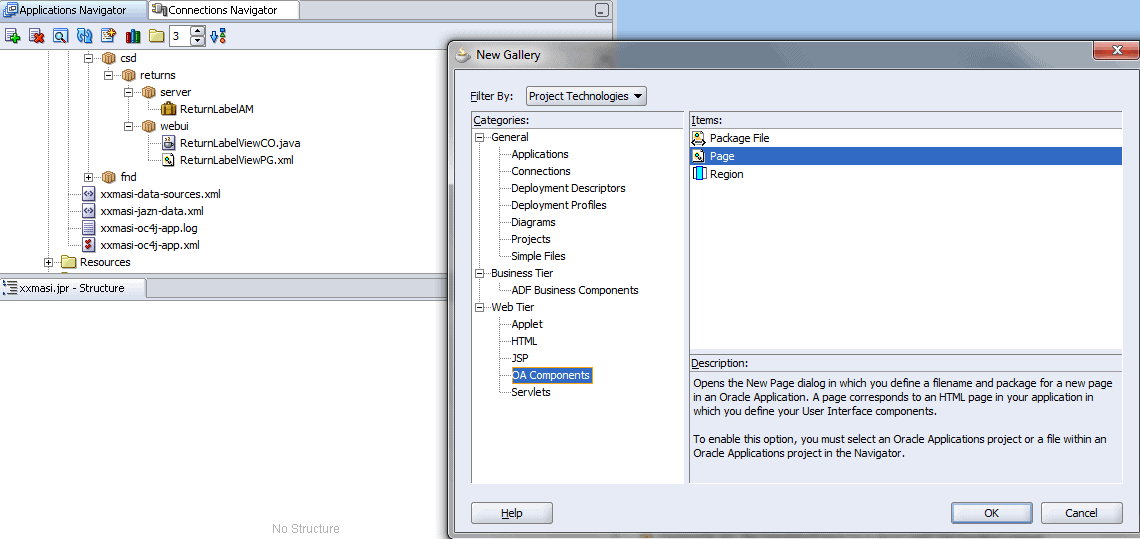Click the books library toolbar icon
The image size is (1140, 539).
click(x=132, y=36)
